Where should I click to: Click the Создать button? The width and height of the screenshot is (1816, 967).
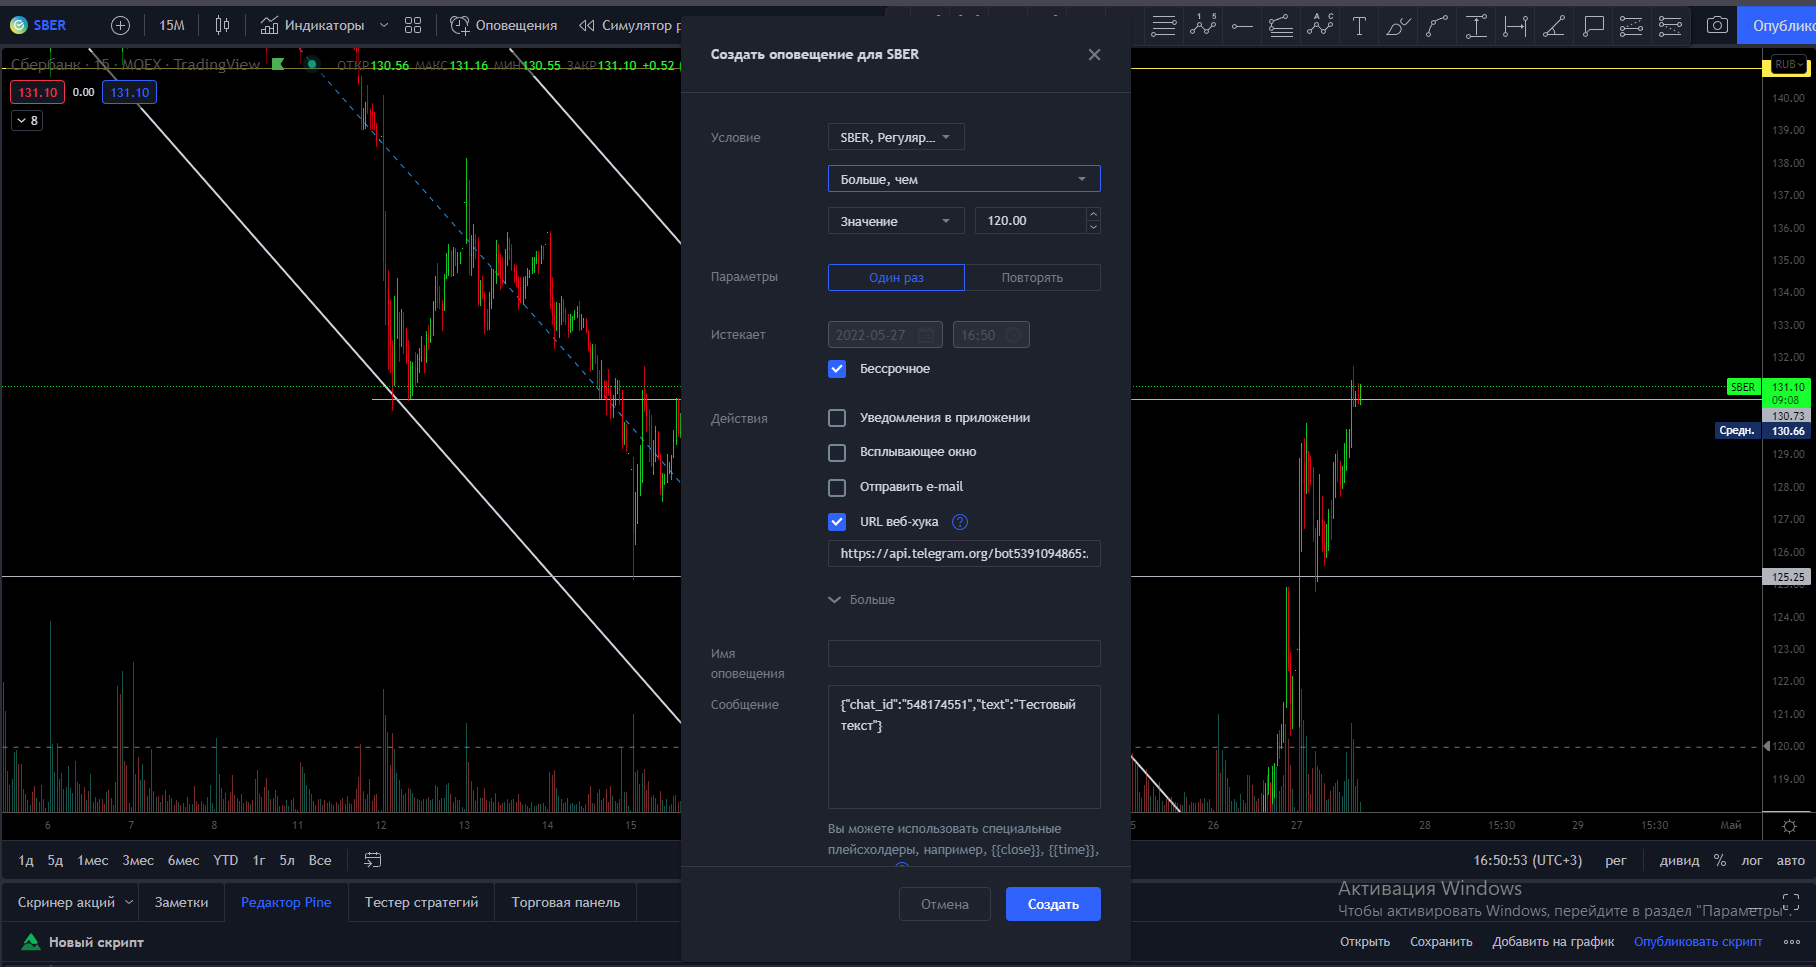click(1053, 904)
